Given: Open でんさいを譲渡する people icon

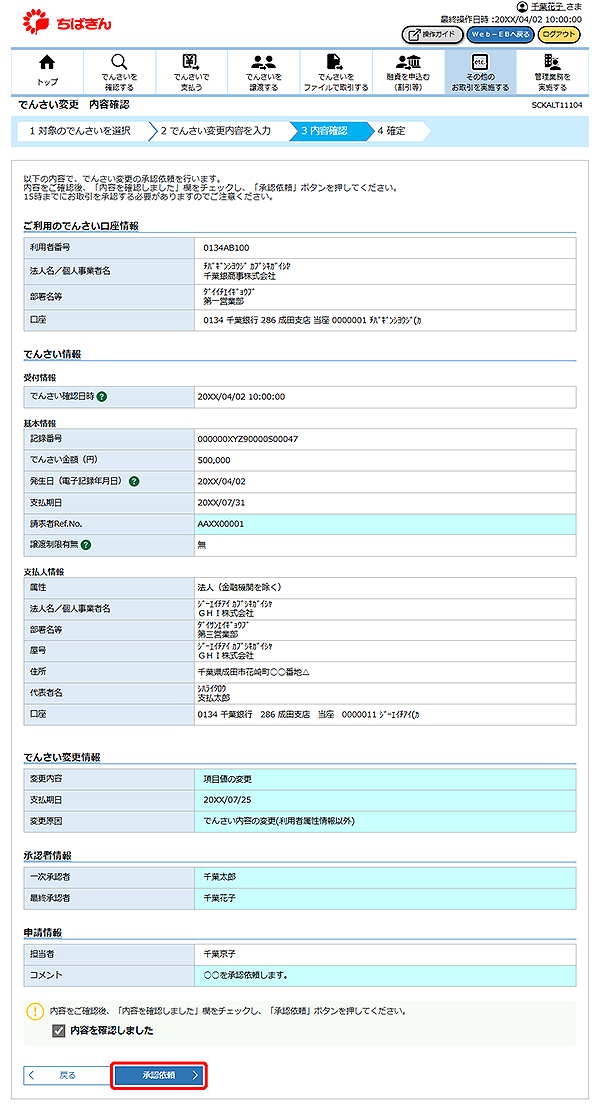Looking at the screenshot, I should point(263,70).
